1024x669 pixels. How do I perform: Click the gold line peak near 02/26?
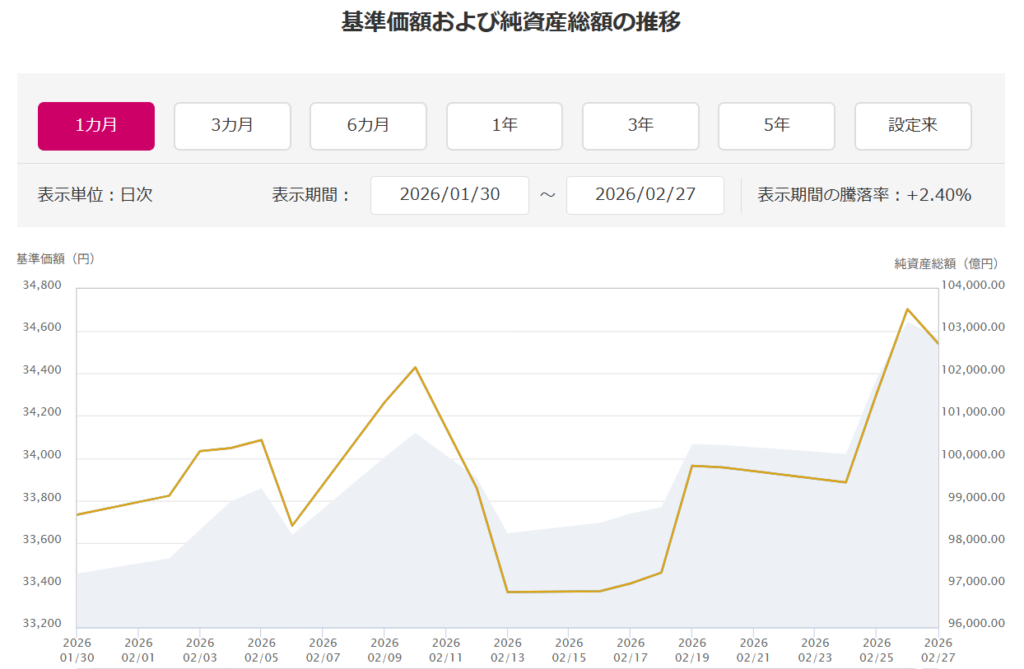(906, 309)
